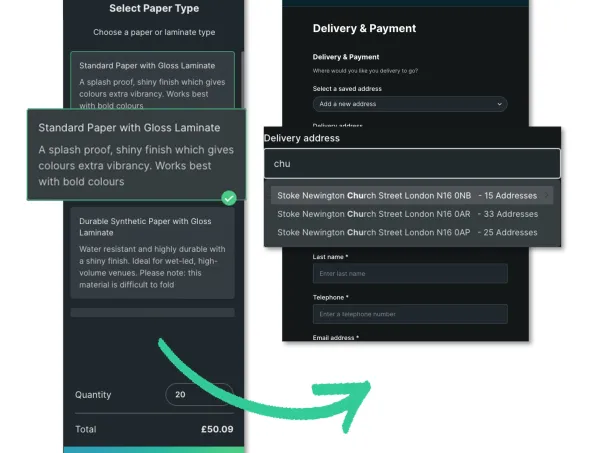Pick the N16 0NB address suggestion
This screenshot has width=604, height=453.
coord(407,196)
